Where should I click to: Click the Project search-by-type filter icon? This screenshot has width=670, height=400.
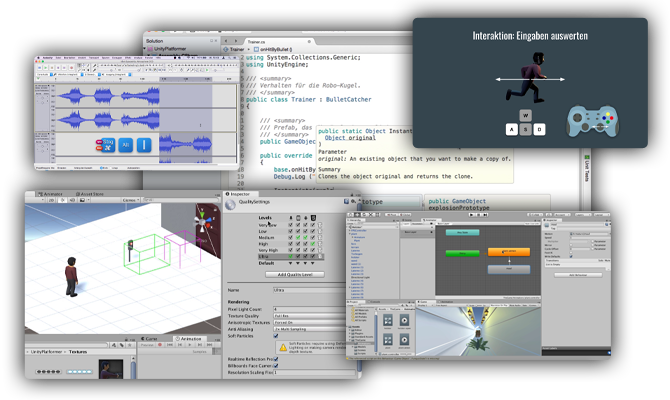tap(115, 345)
